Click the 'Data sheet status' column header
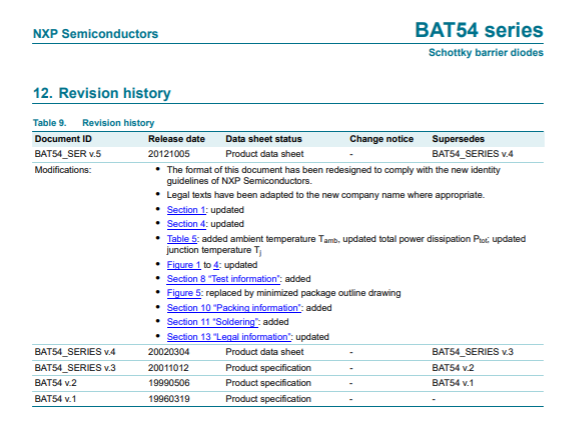Viewport: 578px width, 421px height. (x=264, y=139)
